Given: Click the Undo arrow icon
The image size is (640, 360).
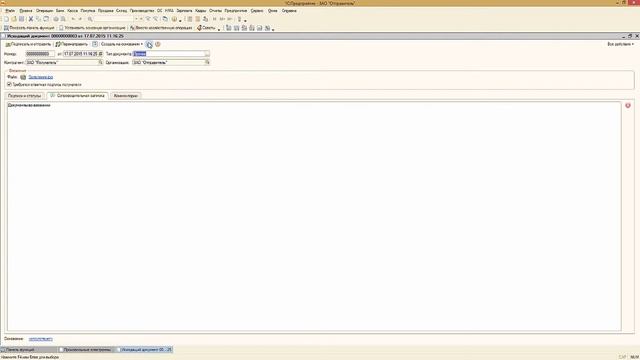Looking at the screenshot, I should 73,19.
